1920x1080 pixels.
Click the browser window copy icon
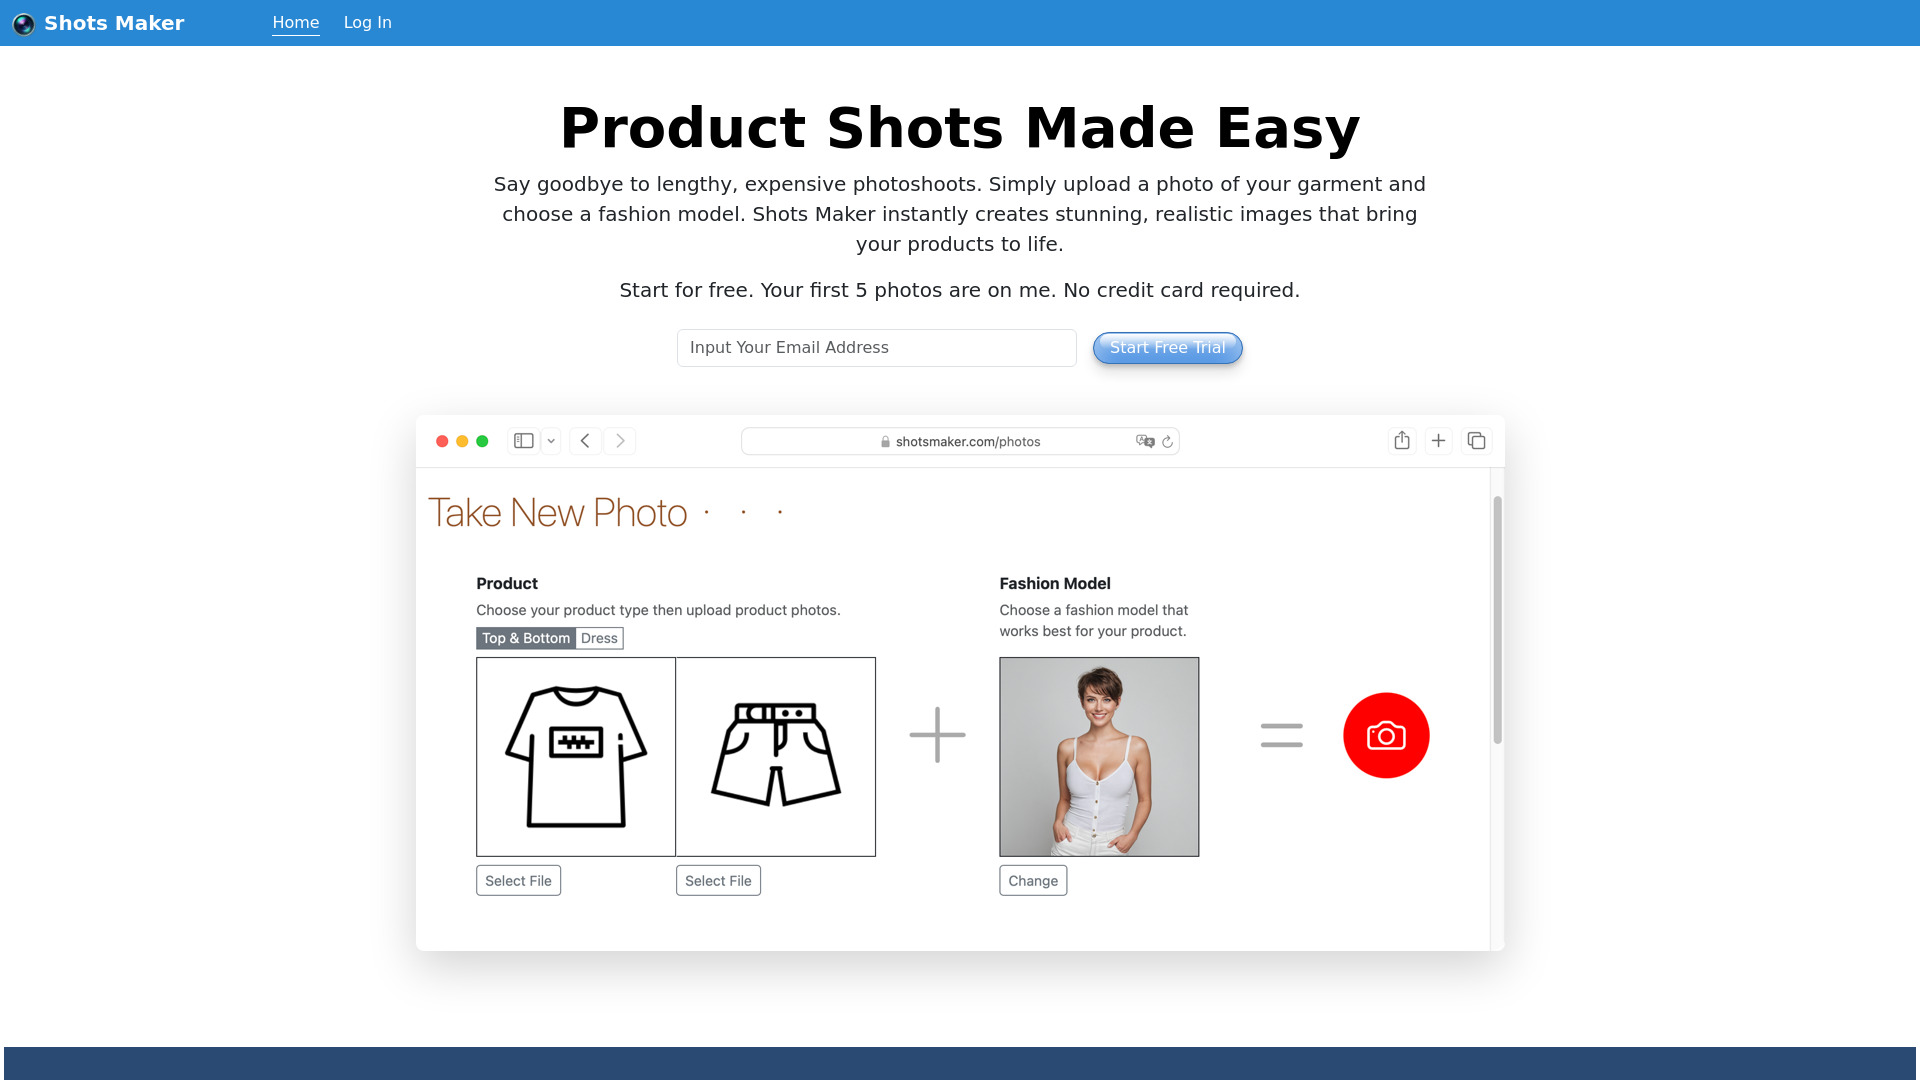(1476, 439)
